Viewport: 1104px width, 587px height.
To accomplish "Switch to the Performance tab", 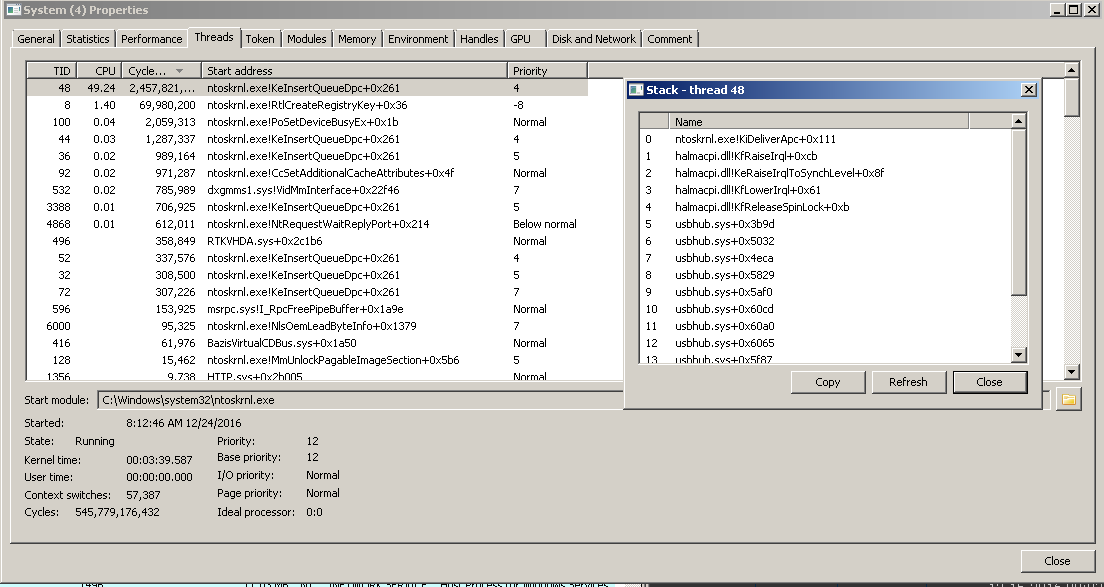I will (151, 39).
